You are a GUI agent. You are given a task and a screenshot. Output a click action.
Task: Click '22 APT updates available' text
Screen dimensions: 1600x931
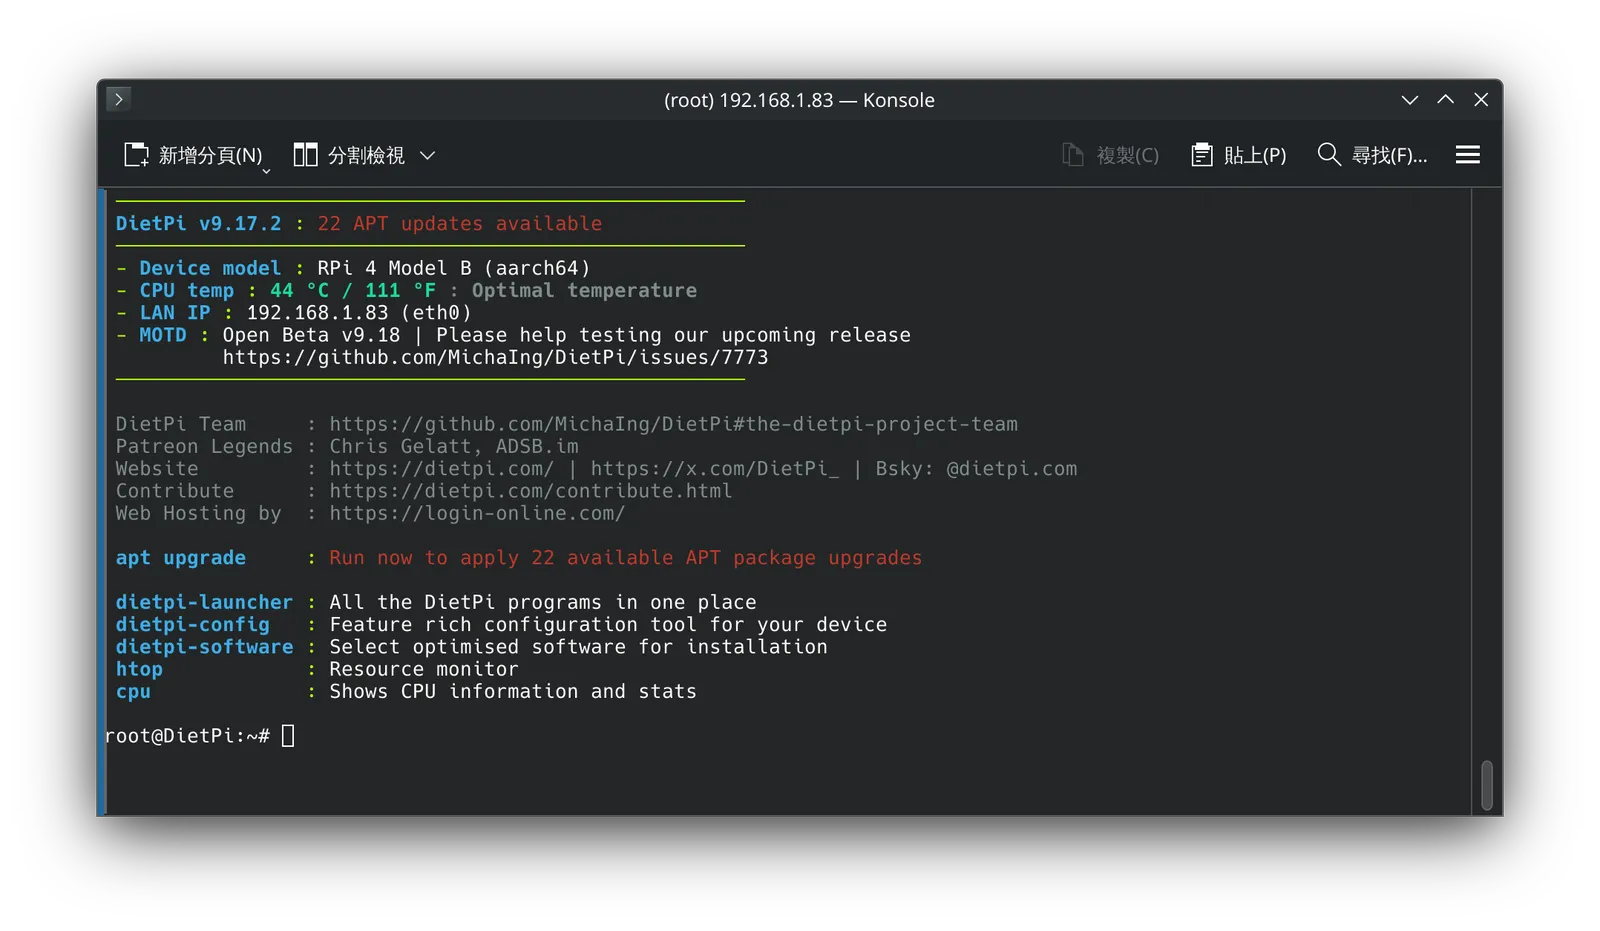(460, 224)
